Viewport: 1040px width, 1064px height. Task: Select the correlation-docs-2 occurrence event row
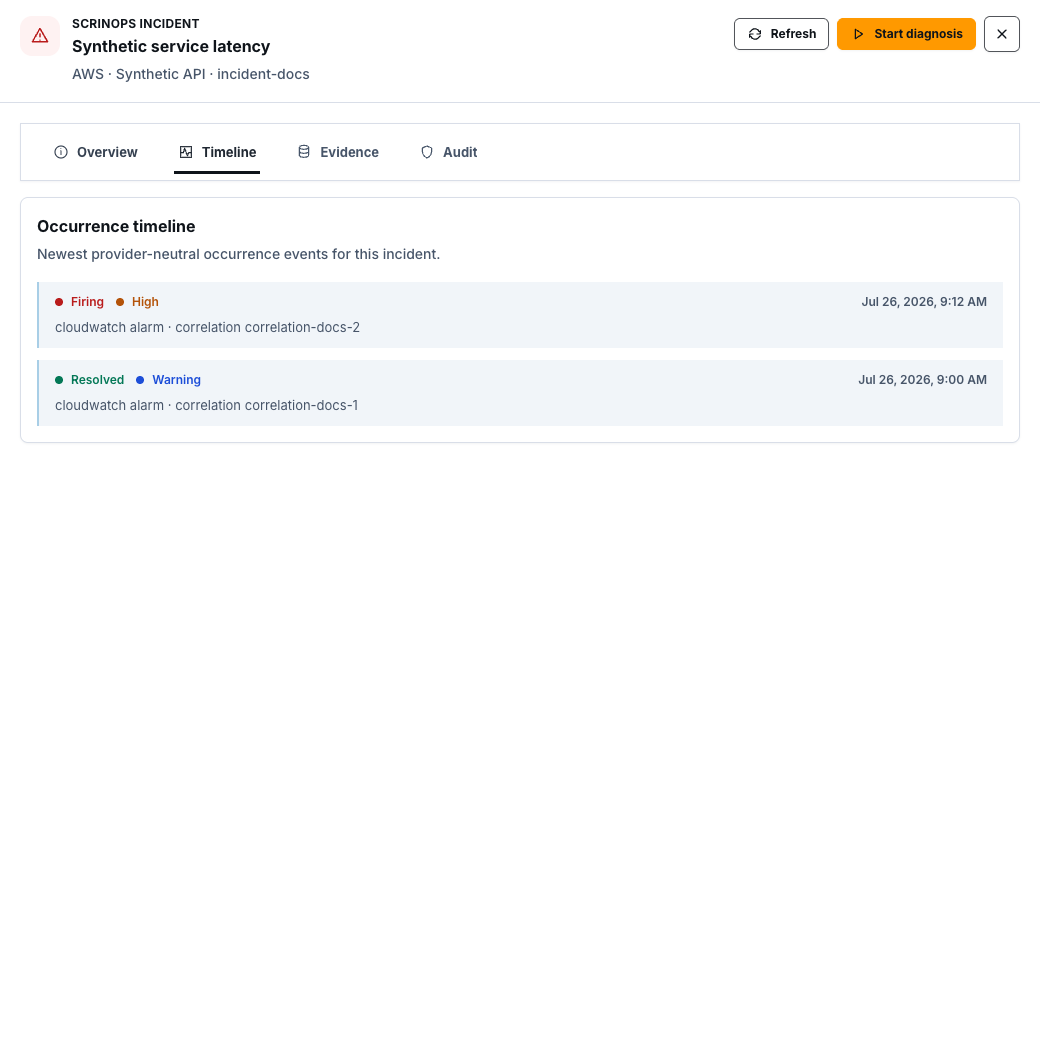click(x=520, y=315)
